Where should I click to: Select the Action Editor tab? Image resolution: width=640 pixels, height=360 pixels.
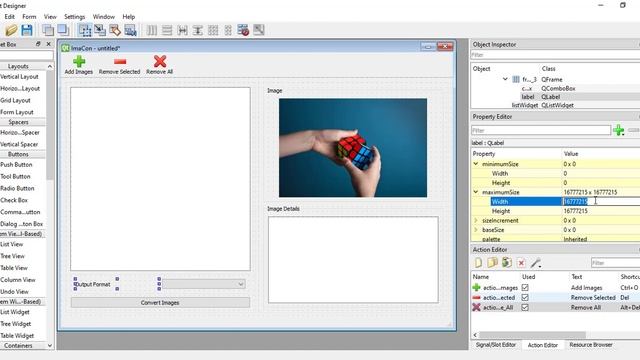click(542, 345)
